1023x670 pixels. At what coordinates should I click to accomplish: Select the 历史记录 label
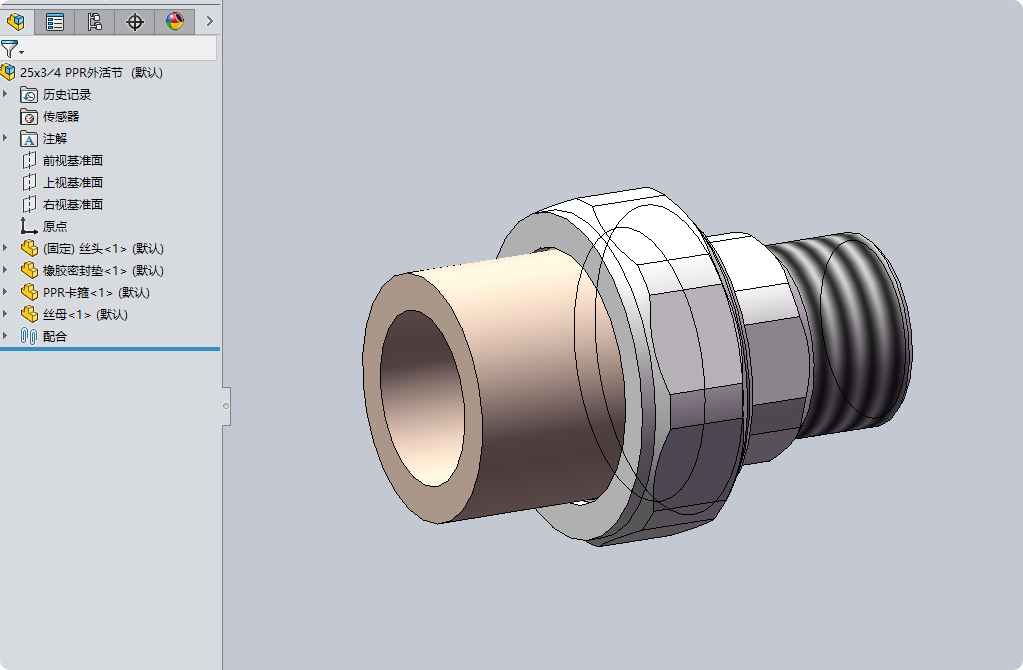click(67, 95)
